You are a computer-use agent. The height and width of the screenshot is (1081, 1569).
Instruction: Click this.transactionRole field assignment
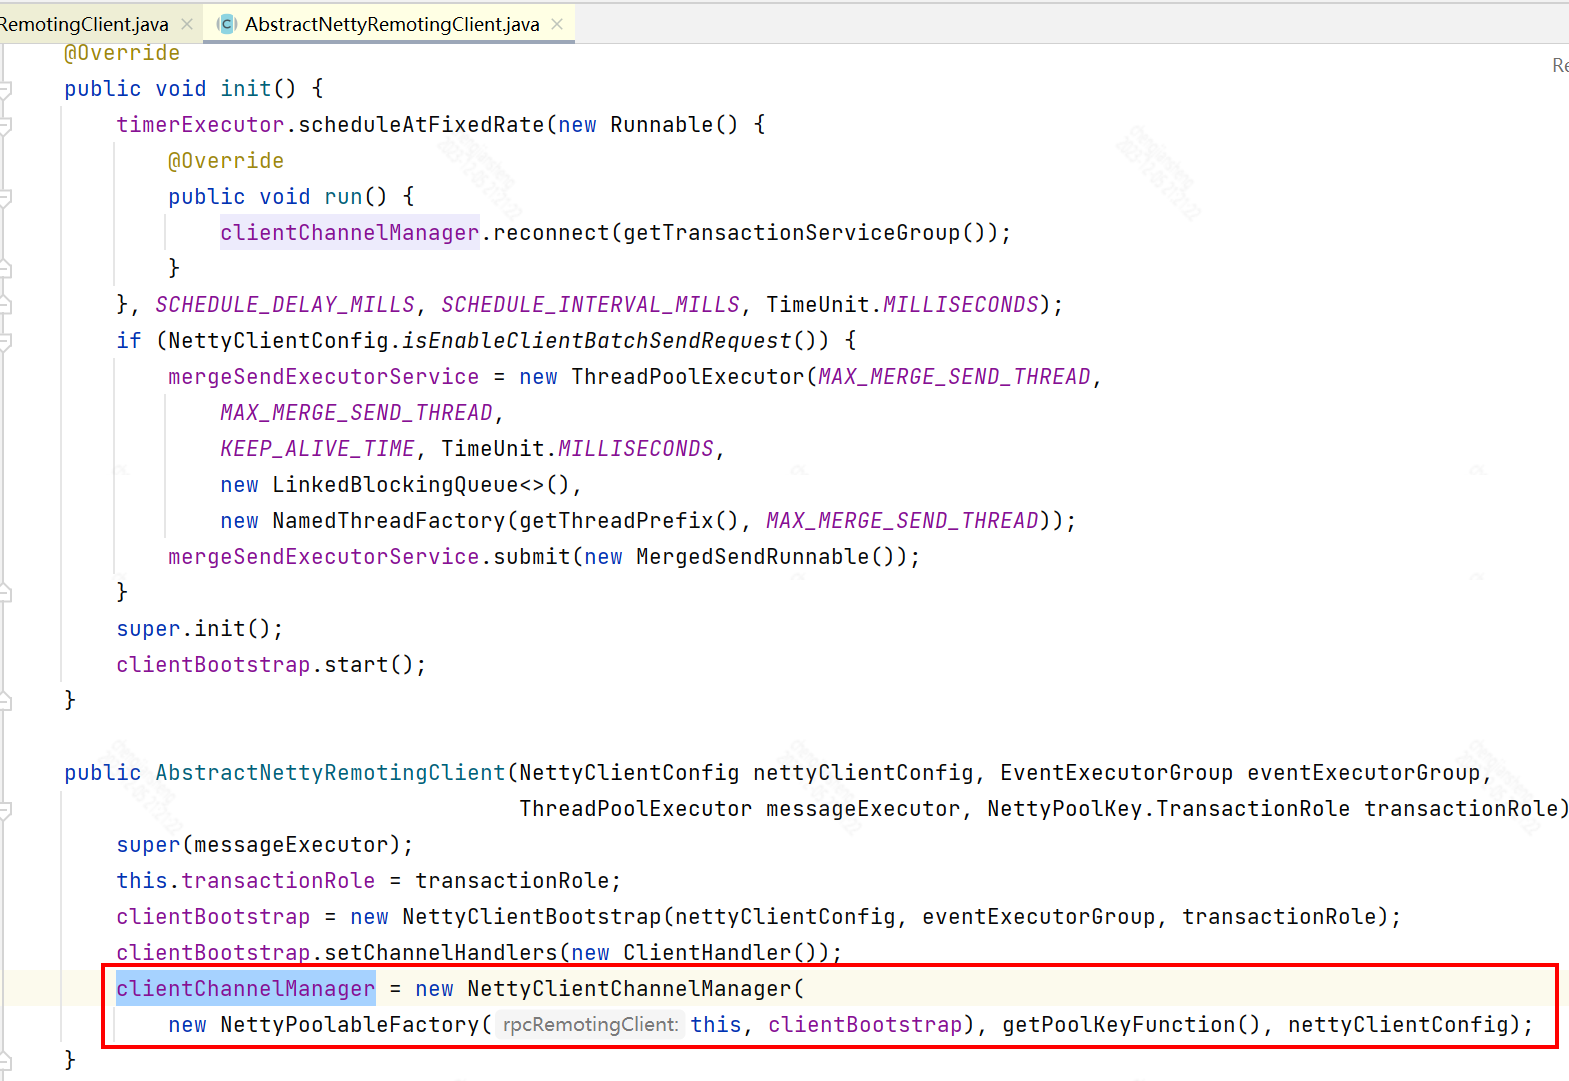point(245,880)
